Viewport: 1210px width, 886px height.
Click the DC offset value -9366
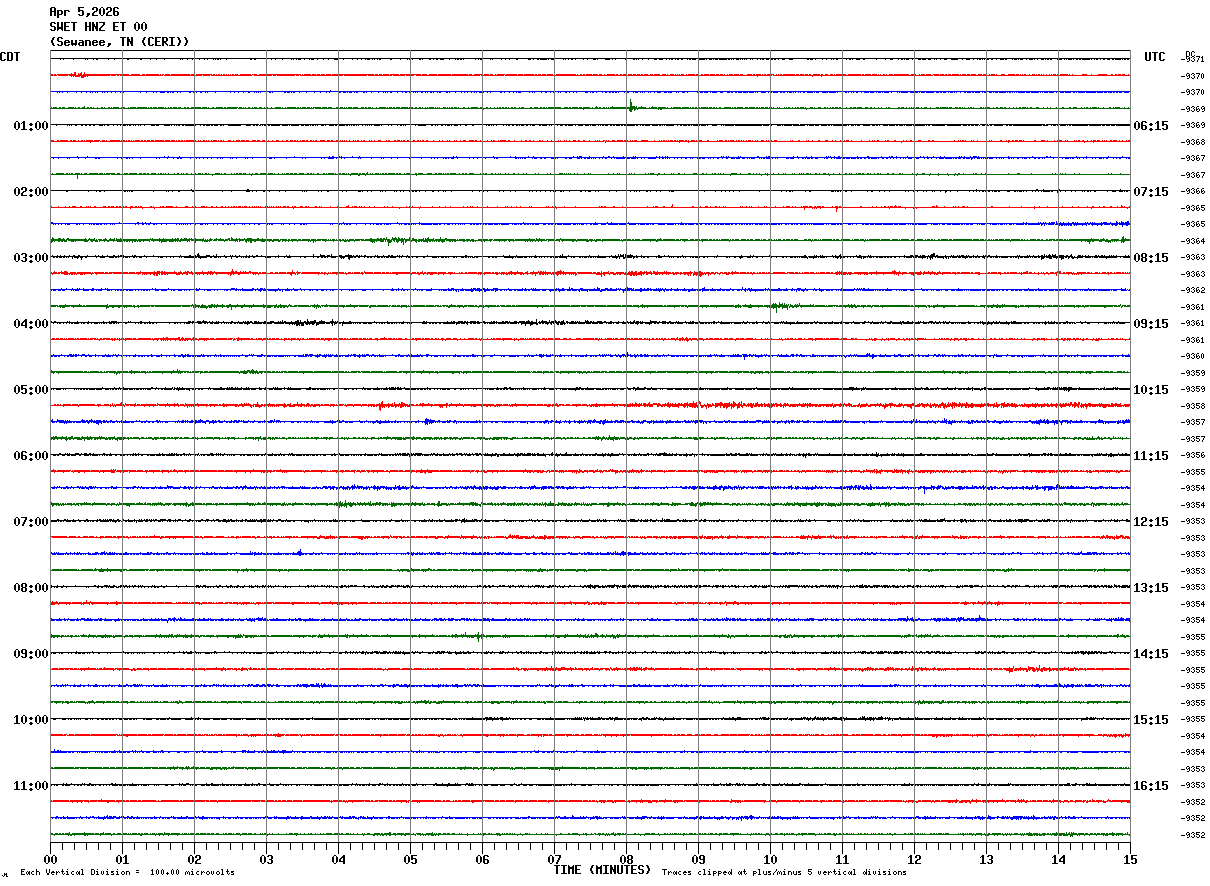pyautogui.click(x=1194, y=191)
